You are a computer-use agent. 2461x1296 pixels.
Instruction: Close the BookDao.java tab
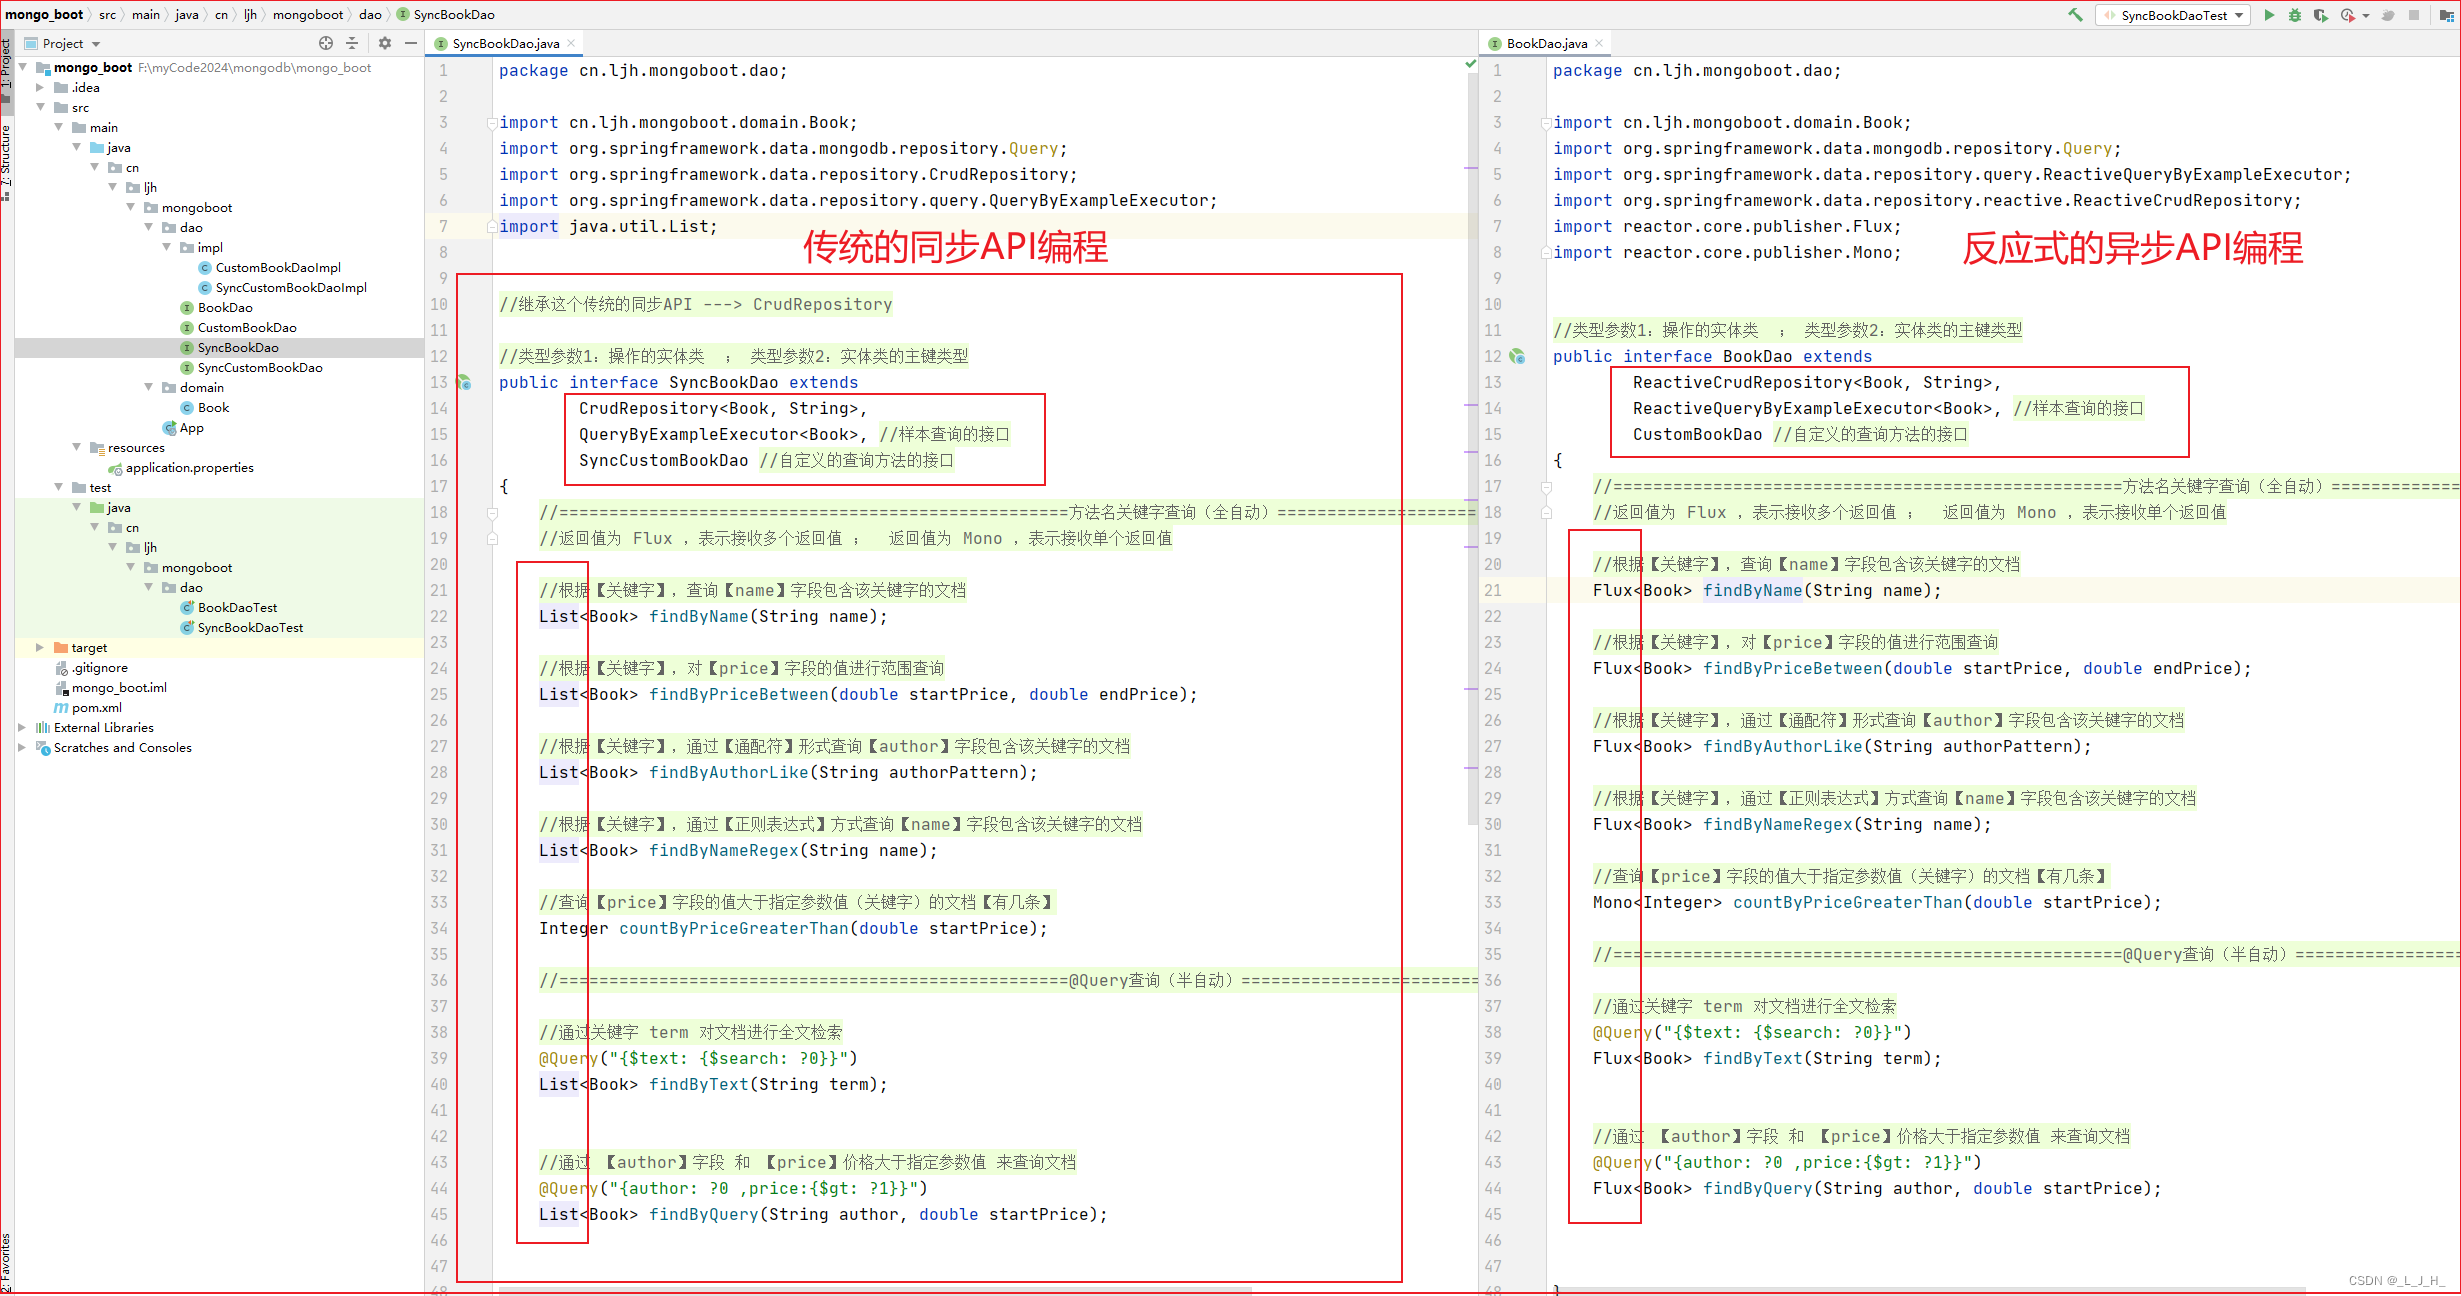(1599, 43)
